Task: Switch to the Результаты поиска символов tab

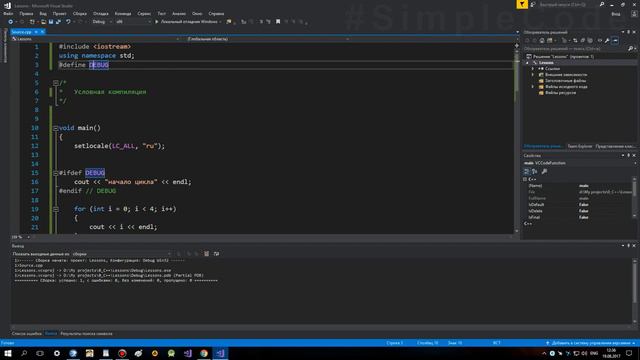Action: pos(86,334)
